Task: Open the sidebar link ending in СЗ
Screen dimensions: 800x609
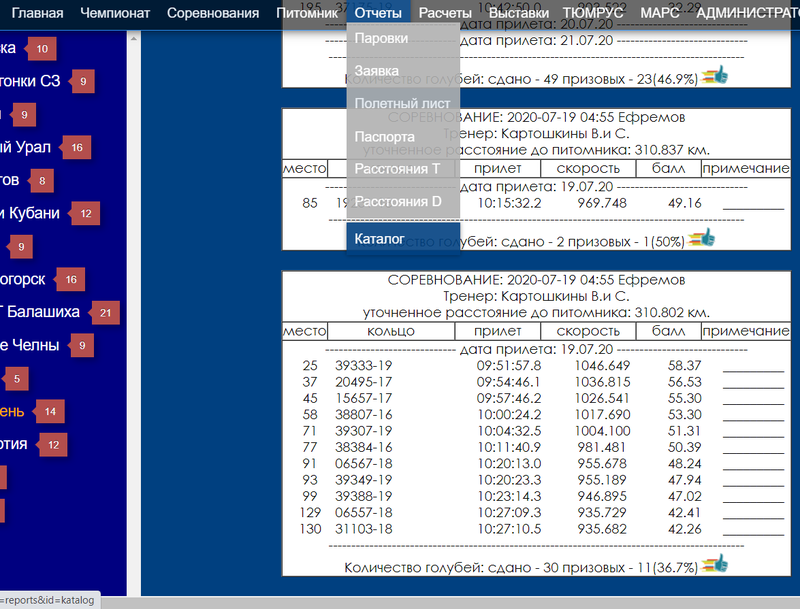Action: 30,81
